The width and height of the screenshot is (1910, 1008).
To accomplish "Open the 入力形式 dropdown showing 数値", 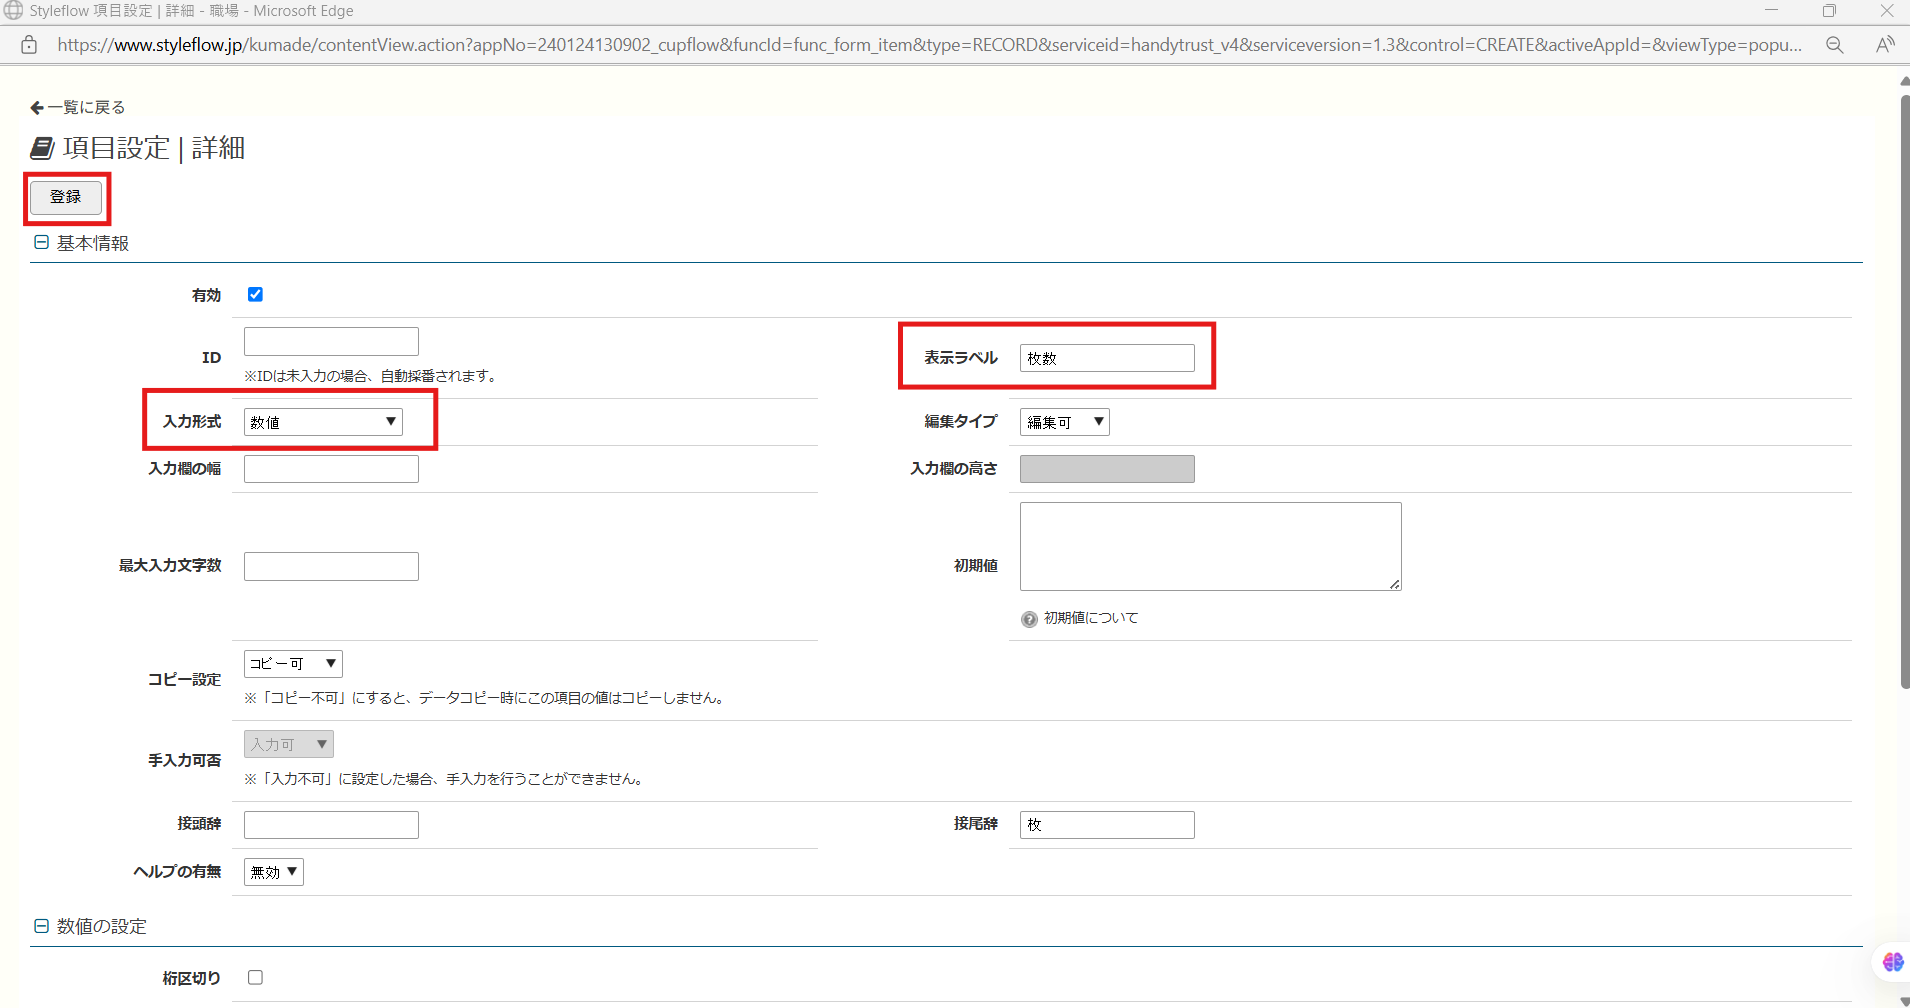I will [321, 421].
